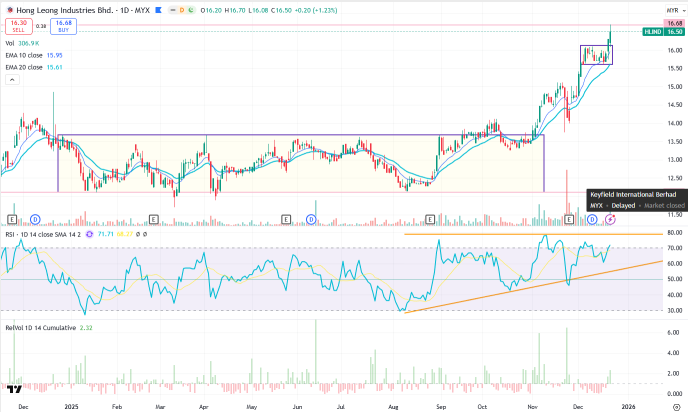Viewport: 688px width, 412px height.
Task: Click the 14.50 price axis label
Action: (675, 105)
